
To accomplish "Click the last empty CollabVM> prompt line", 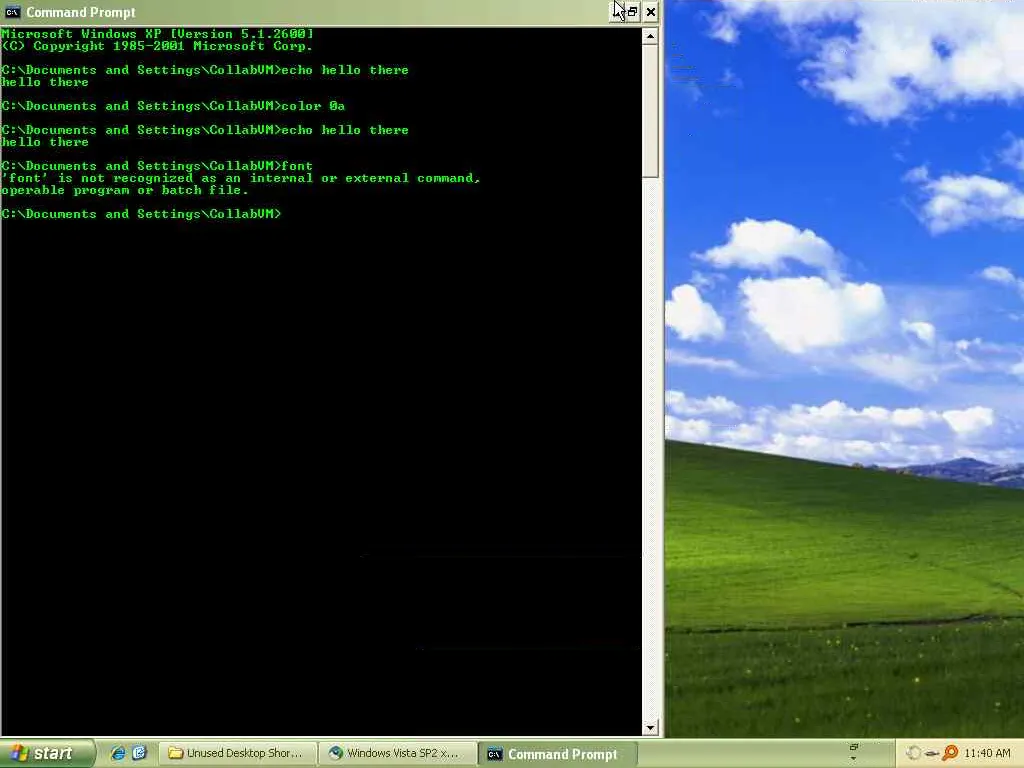I will coord(141,214).
